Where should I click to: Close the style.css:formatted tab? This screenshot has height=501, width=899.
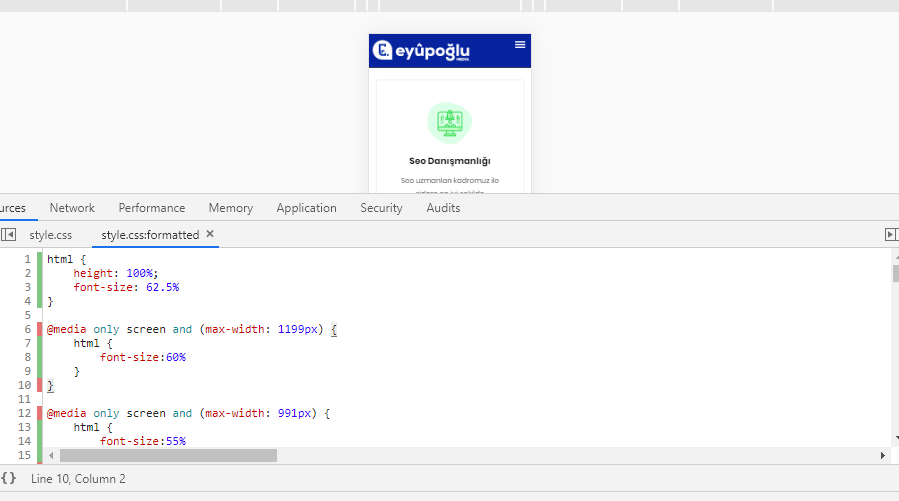coord(210,234)
